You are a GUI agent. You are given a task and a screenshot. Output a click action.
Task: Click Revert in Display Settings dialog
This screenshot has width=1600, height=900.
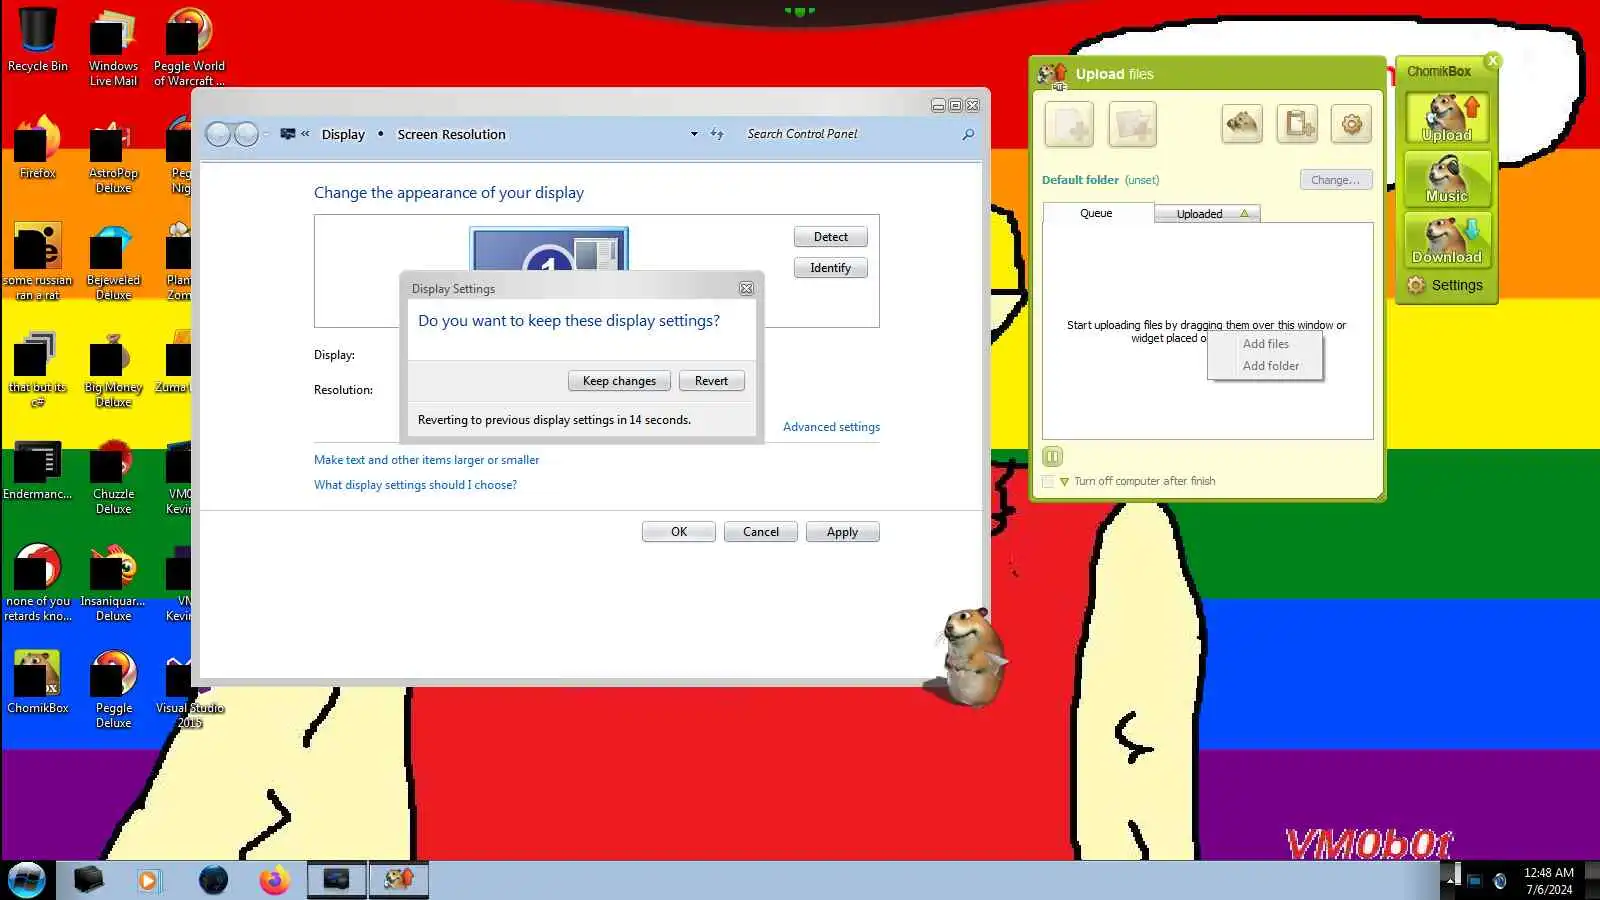[711, 381]
